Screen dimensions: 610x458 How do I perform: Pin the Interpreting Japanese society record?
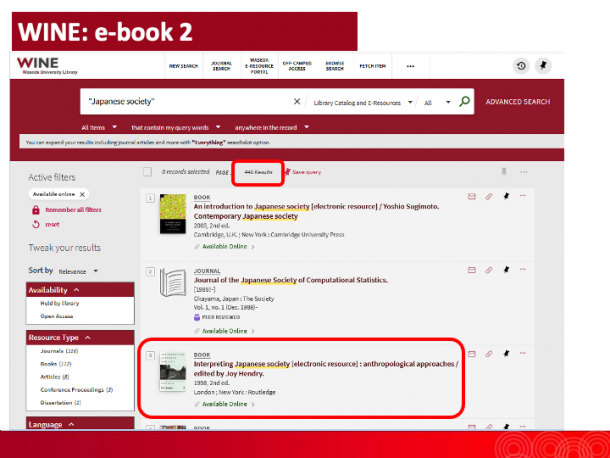click(x=506, y=353)
